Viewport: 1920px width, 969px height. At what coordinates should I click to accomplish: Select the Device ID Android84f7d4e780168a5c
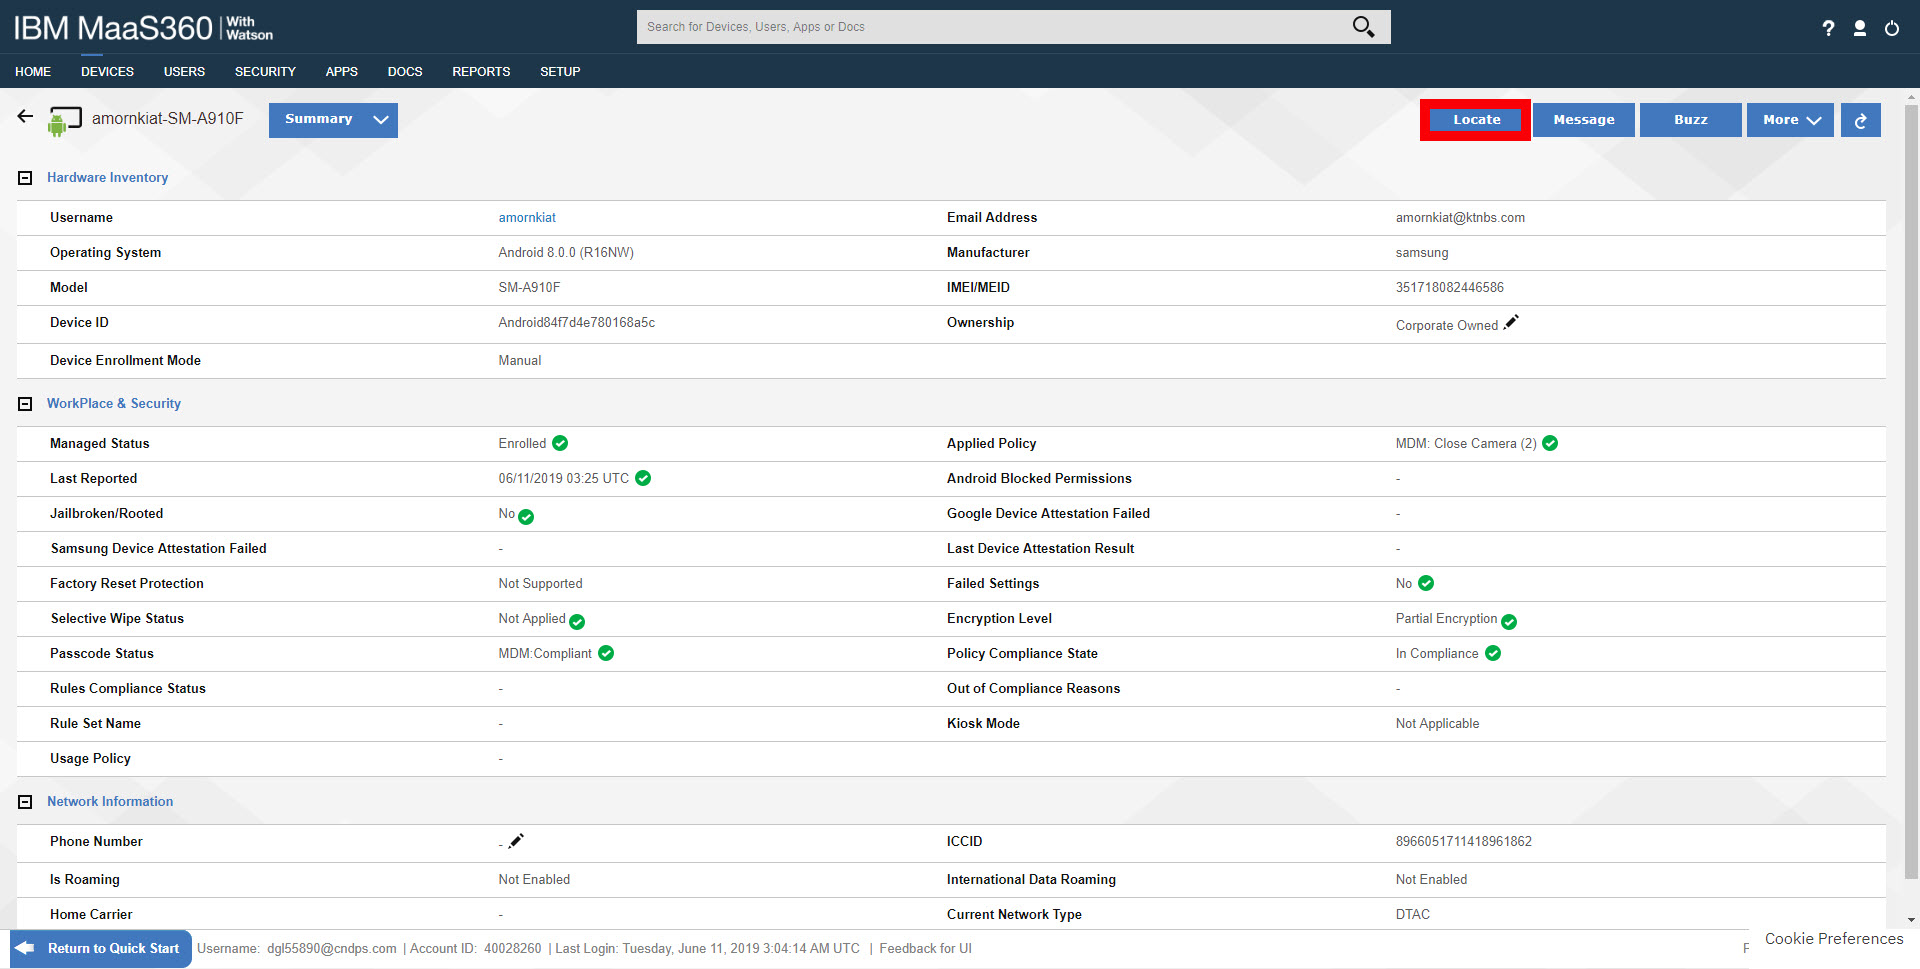(576, 322)
